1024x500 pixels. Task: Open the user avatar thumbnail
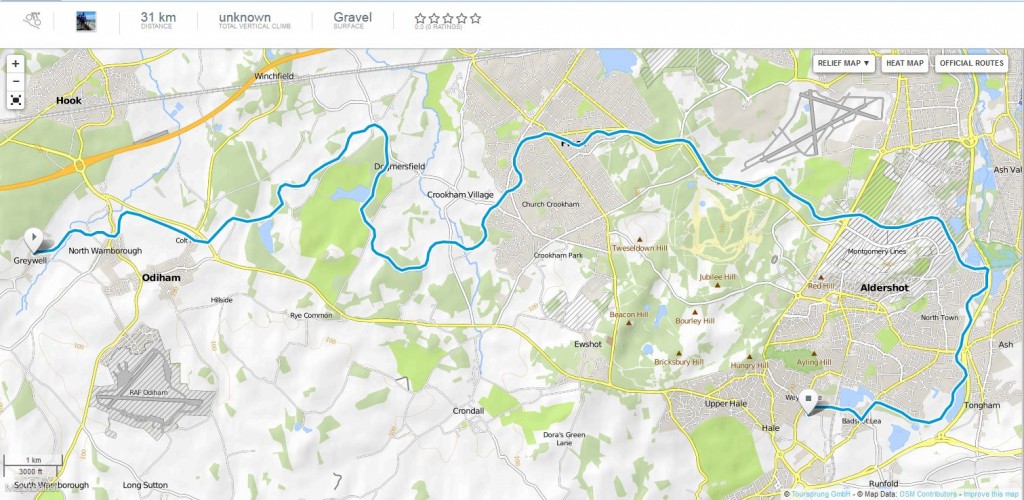(86, 21)
